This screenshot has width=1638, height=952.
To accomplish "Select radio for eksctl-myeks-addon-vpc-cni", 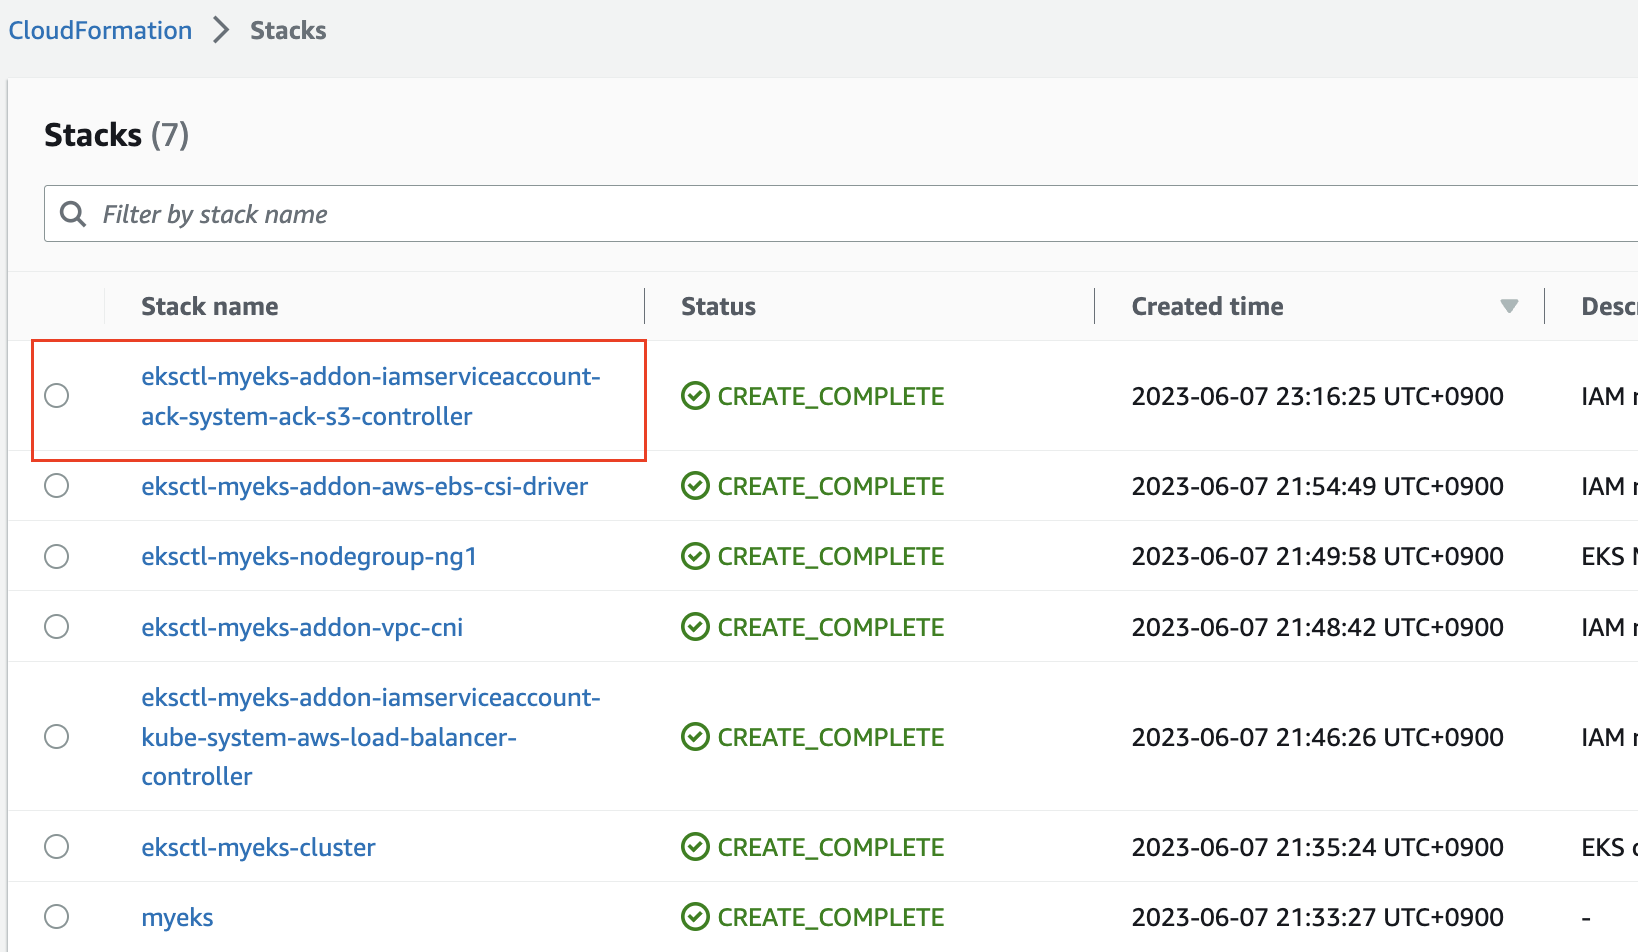I will click(57, 627).
